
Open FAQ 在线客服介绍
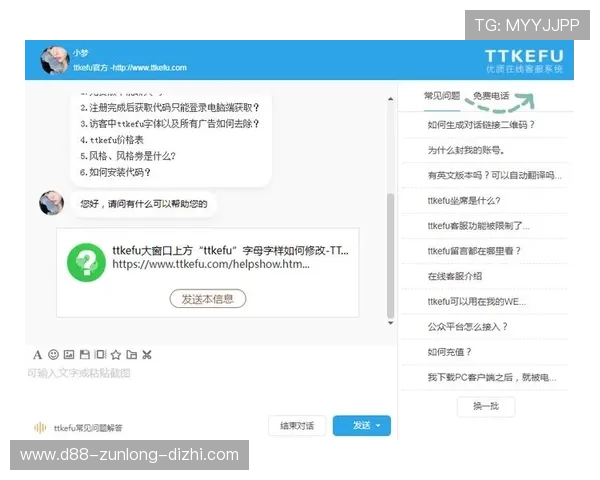click(x=455, y=276)
